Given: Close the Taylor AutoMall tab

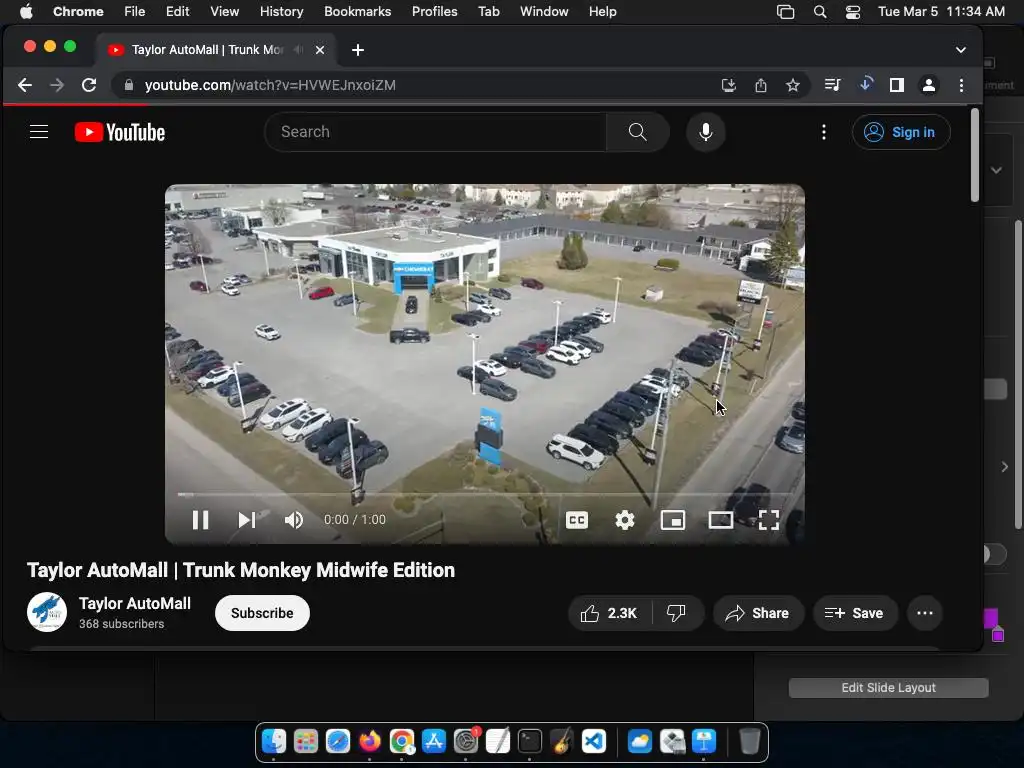Looking at the screenshot, I should click(320, 50).
